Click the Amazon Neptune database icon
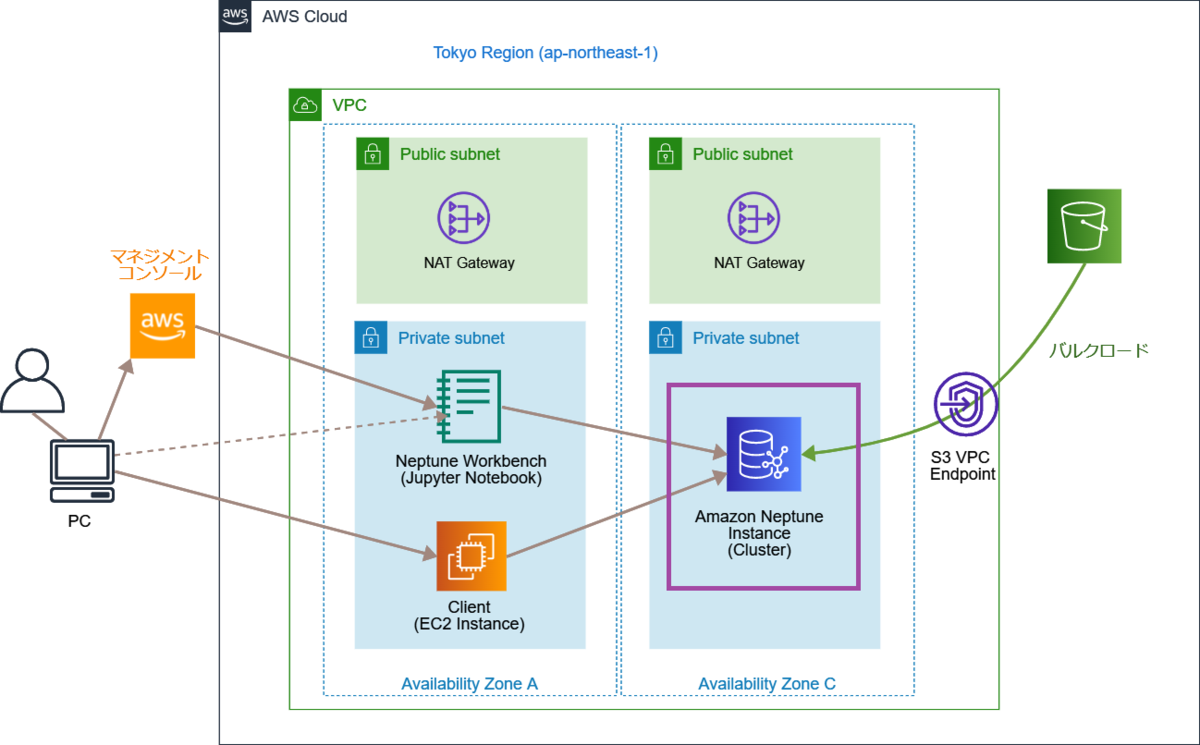 coord(764,454)
